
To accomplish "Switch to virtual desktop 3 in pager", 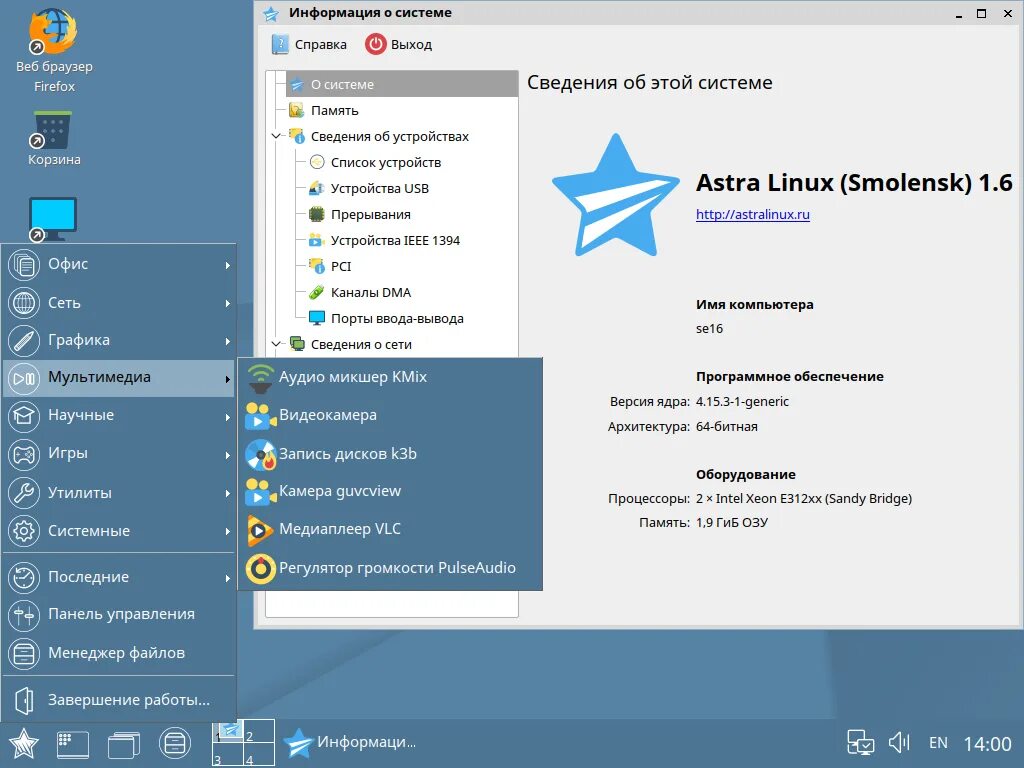I will tap(228, 754).
